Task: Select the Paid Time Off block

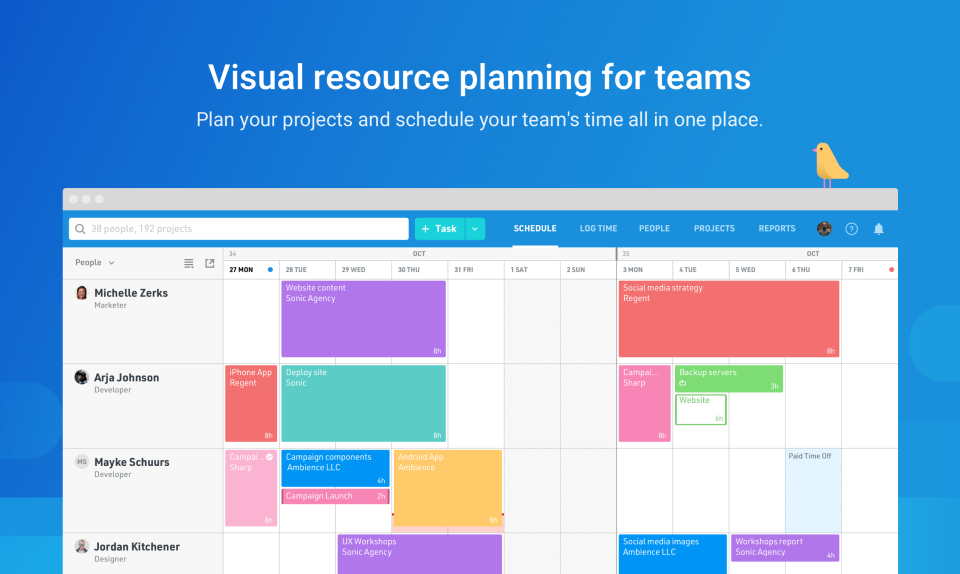Action: click(x=813, y=490)
